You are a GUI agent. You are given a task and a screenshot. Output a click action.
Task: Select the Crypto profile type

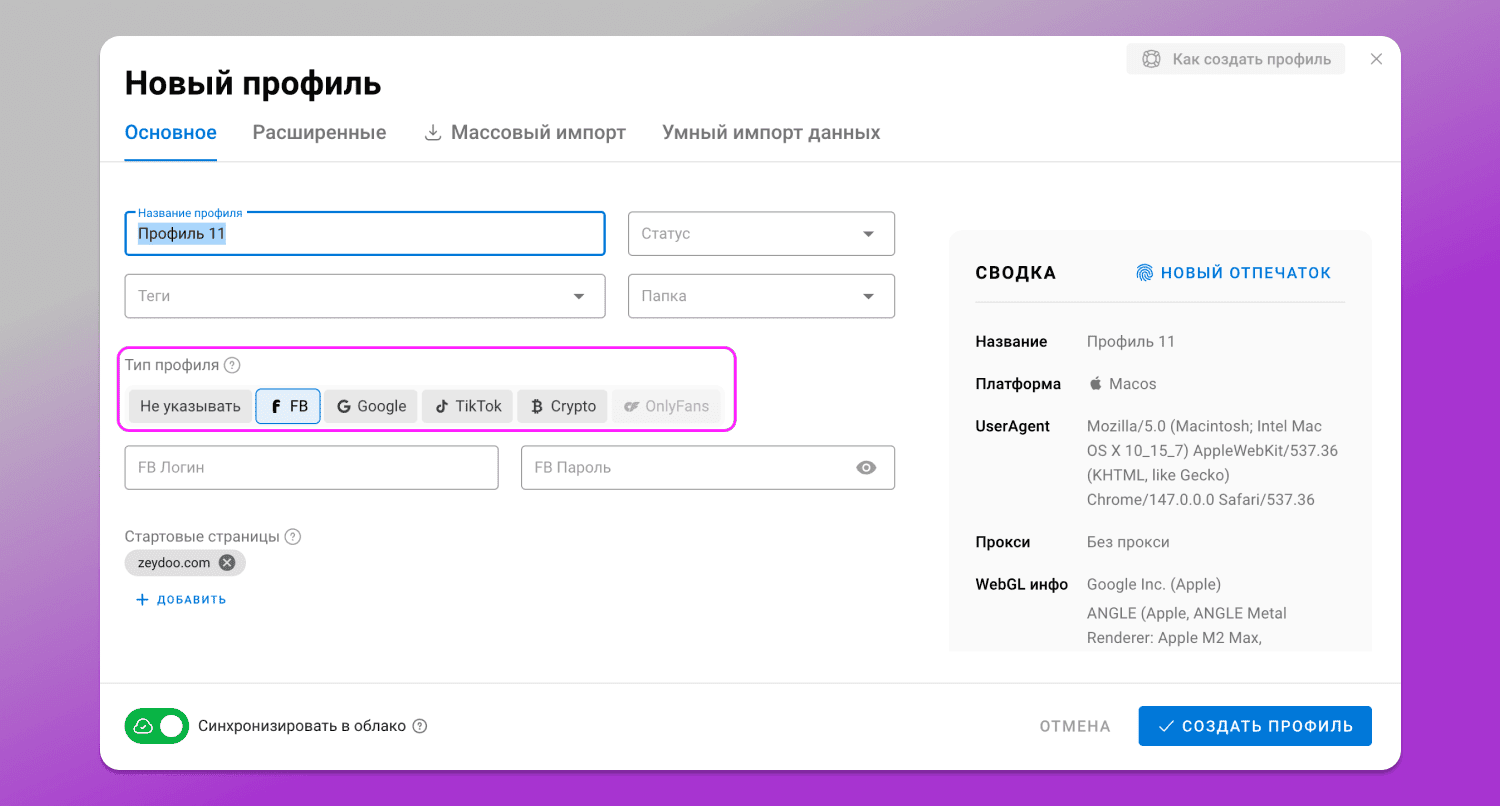click(x=562, y=406)
